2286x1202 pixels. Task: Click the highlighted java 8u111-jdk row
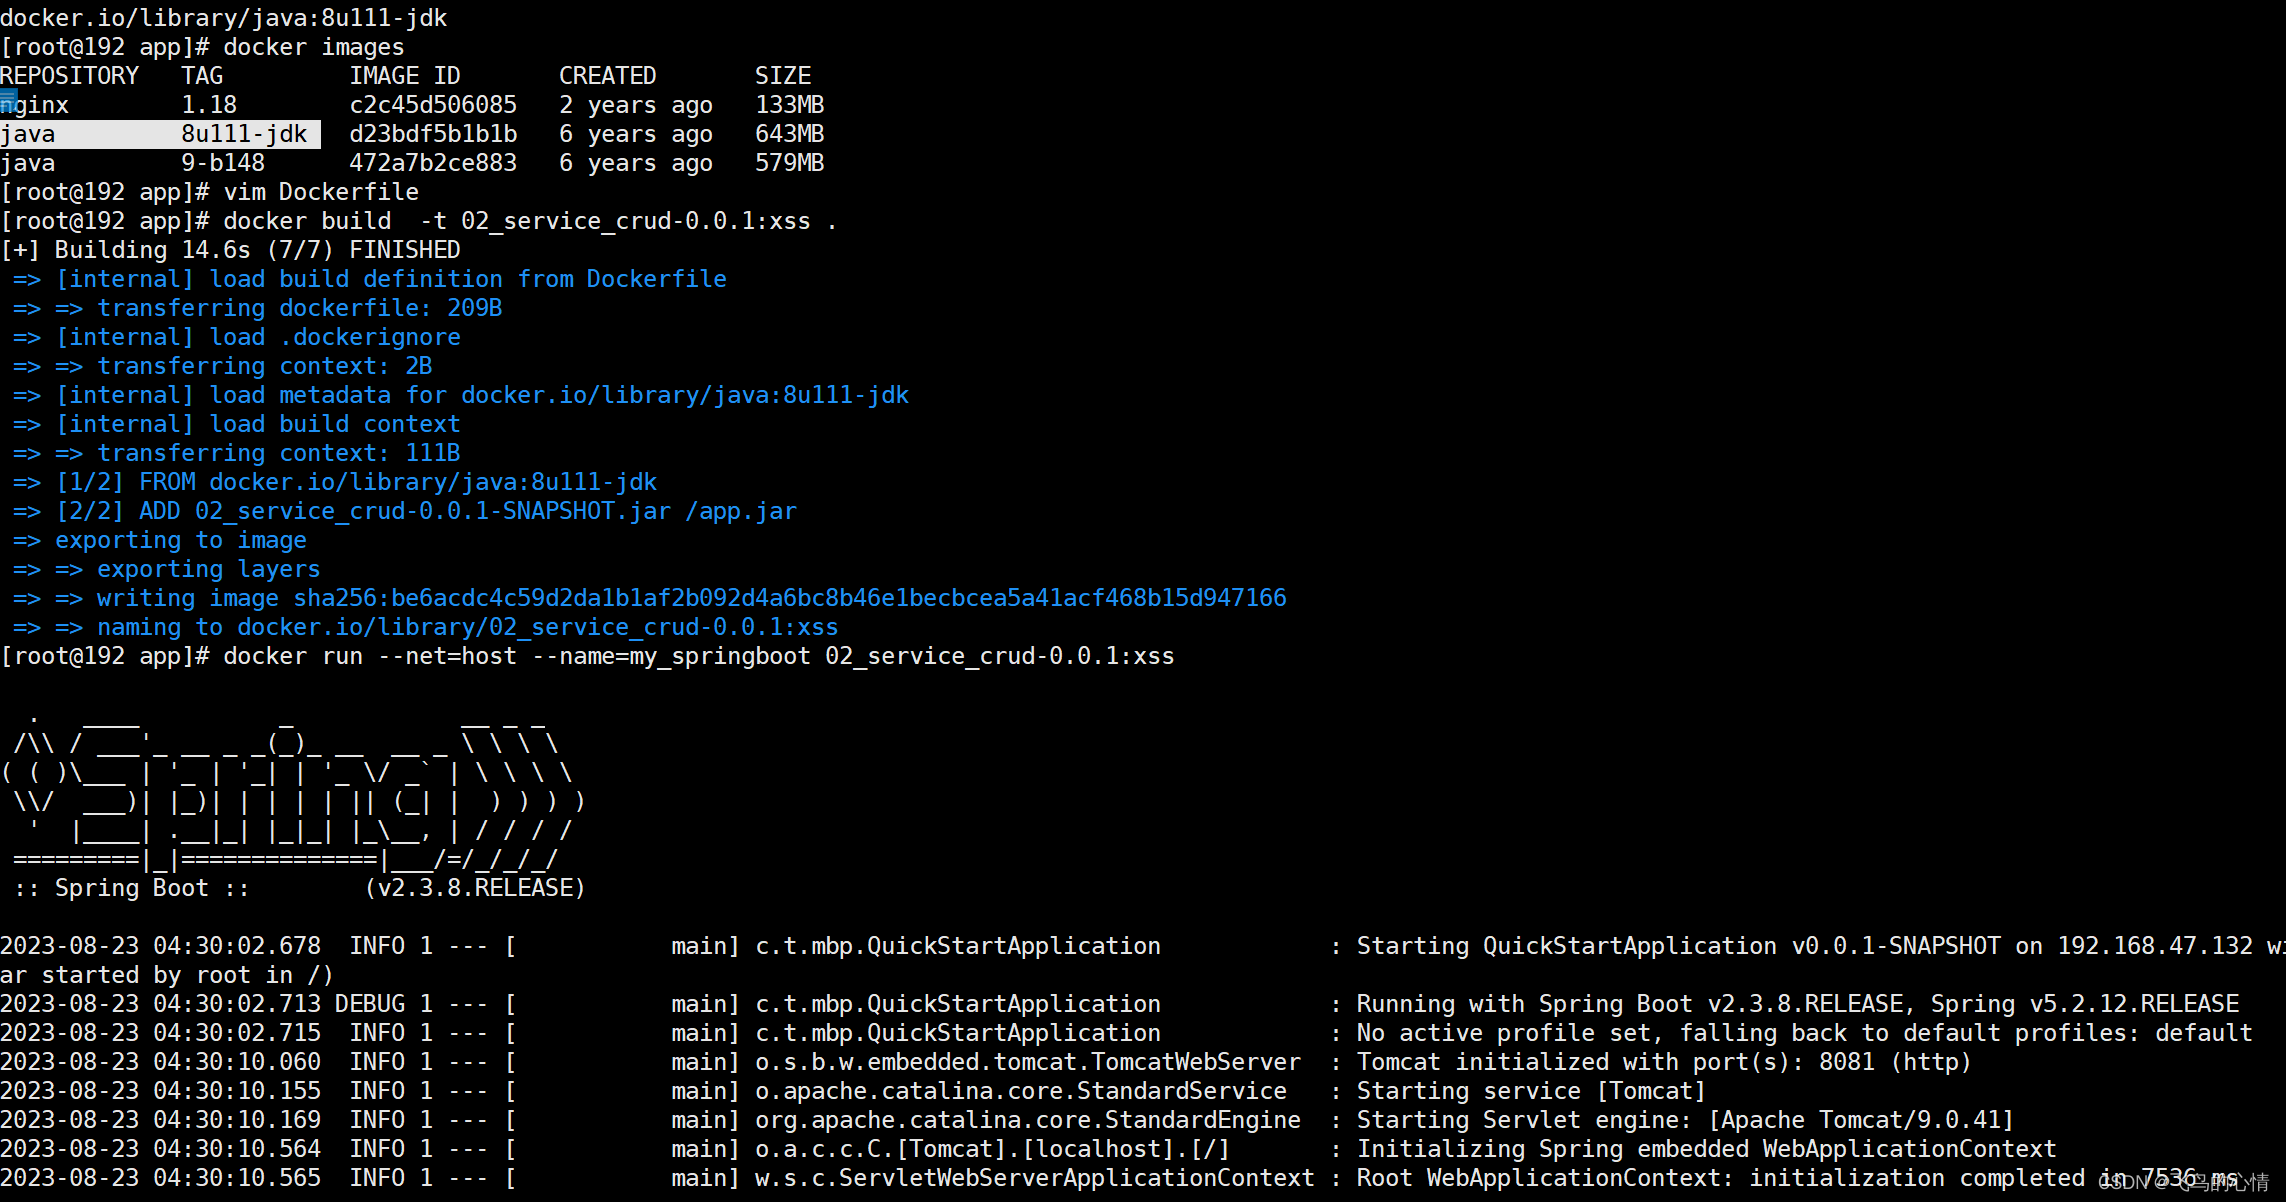click(x=160, y=134)
